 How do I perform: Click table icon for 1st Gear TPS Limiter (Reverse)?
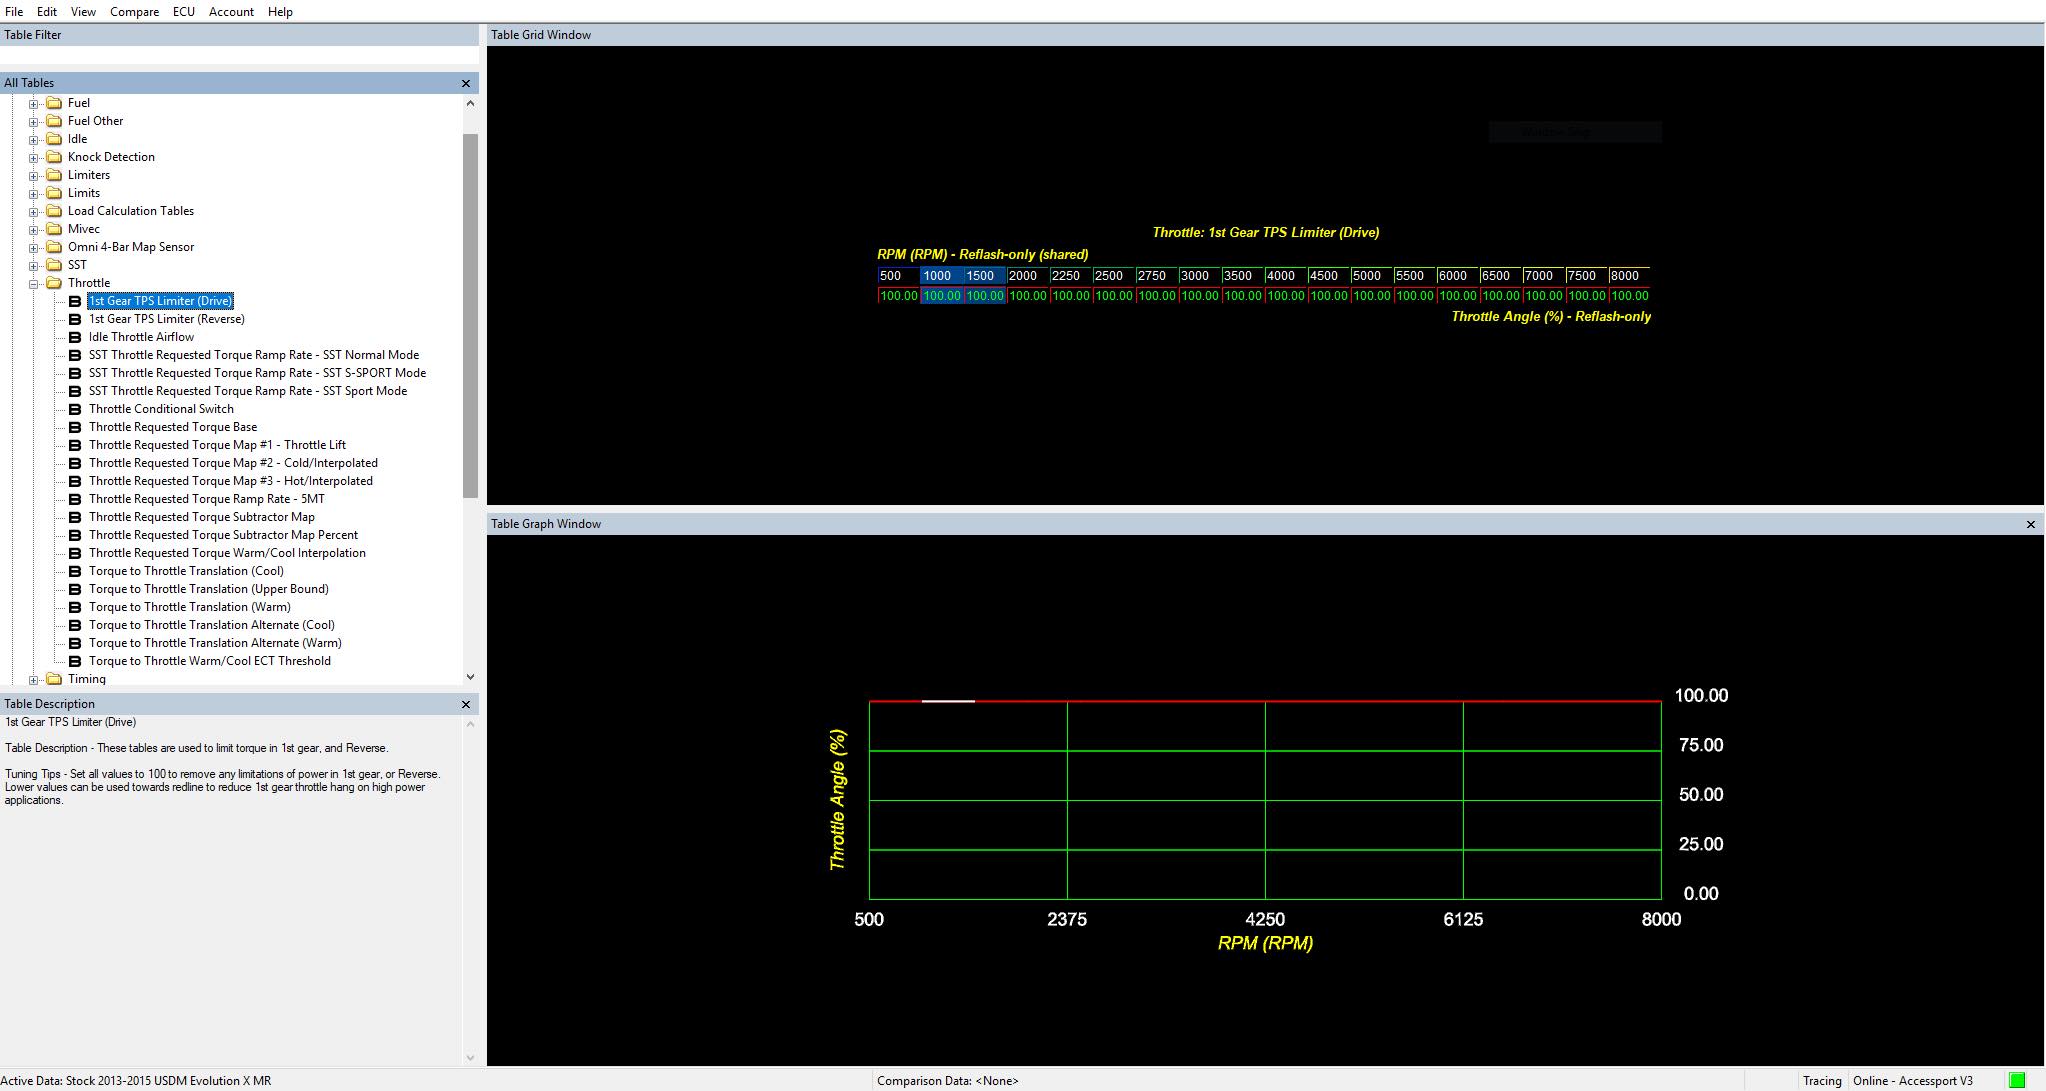tap(75, 319)
